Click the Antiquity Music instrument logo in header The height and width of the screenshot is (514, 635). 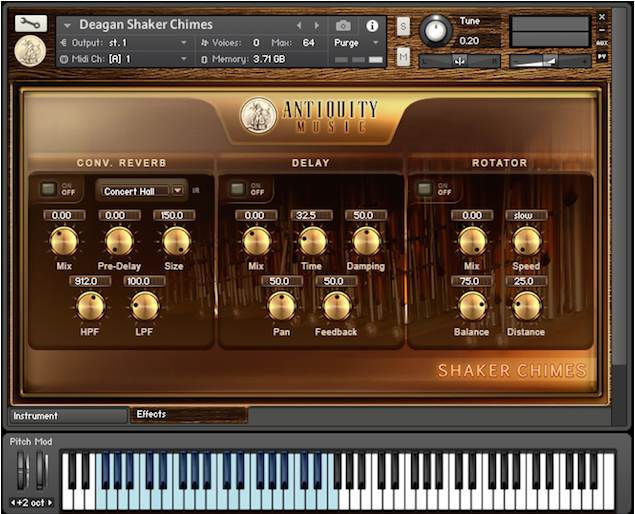point(30,51)
